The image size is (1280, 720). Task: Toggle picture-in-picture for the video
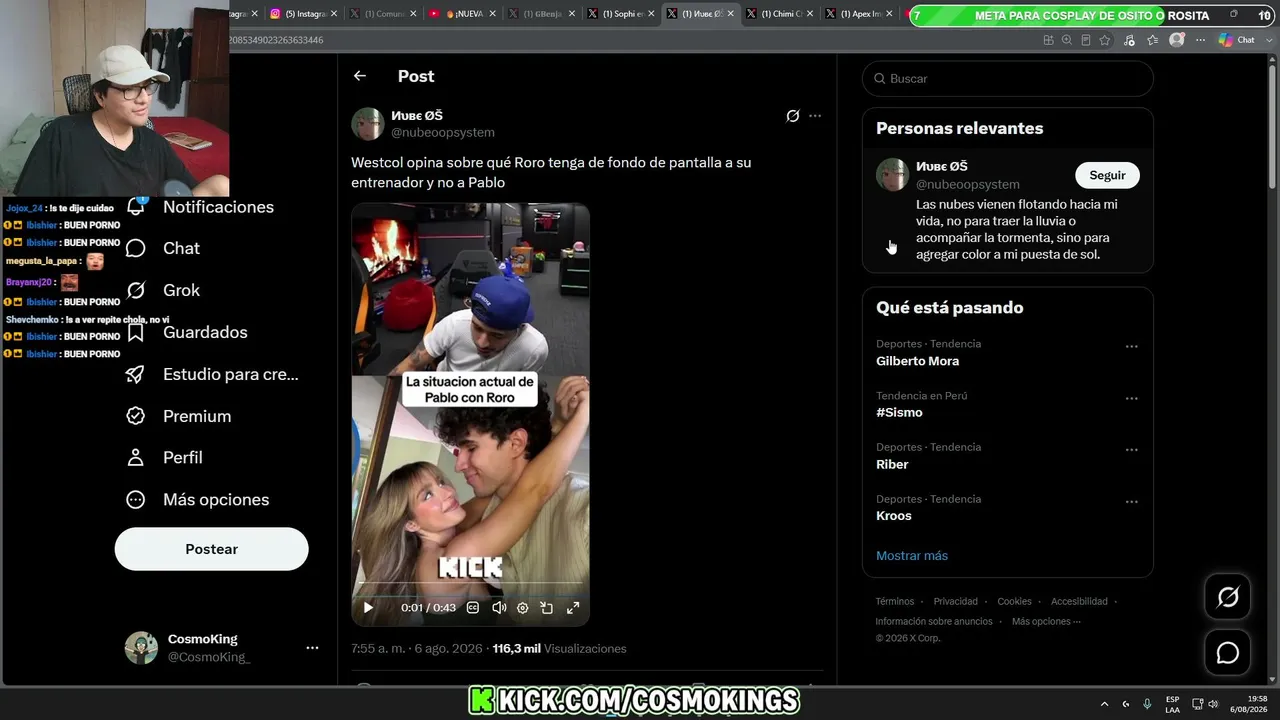547,607
